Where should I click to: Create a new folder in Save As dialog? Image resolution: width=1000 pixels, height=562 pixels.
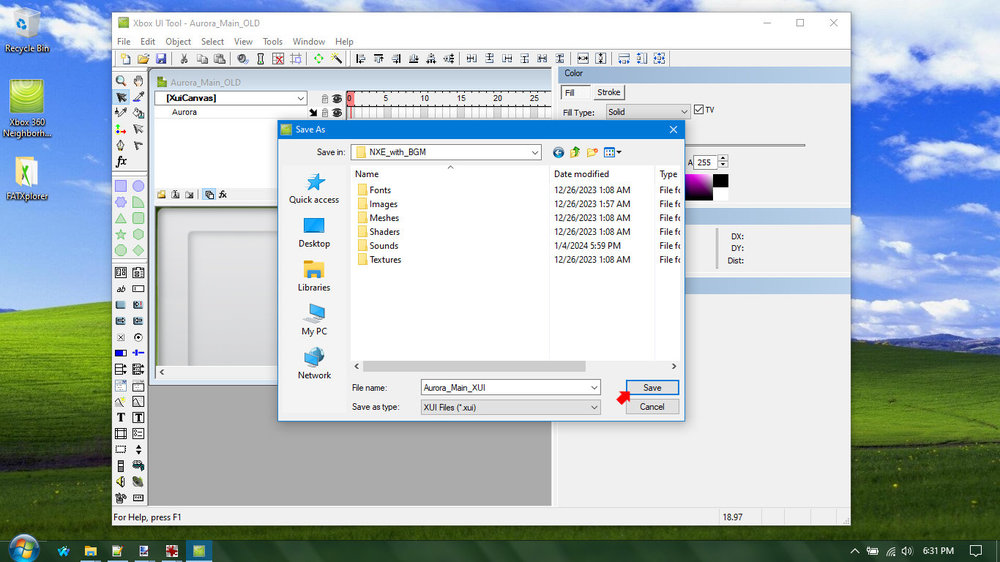[x=592, y=152]
